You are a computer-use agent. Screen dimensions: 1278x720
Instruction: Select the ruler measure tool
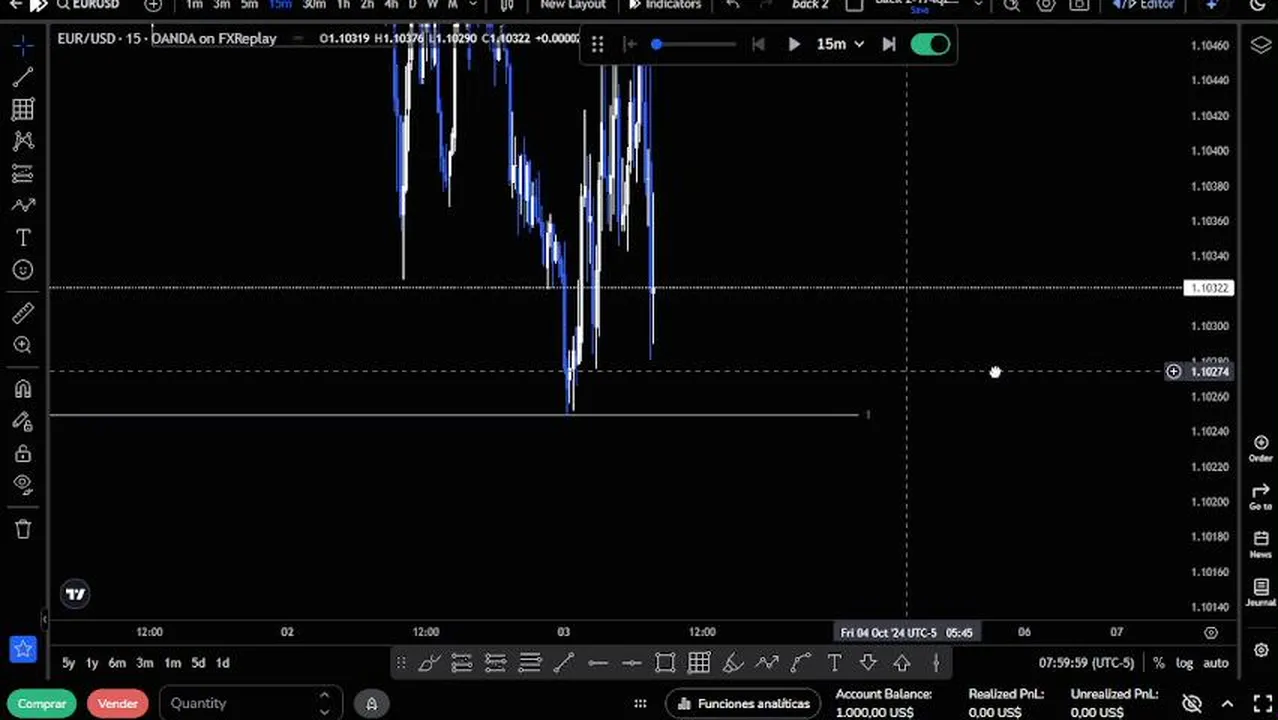coord(23,313)
